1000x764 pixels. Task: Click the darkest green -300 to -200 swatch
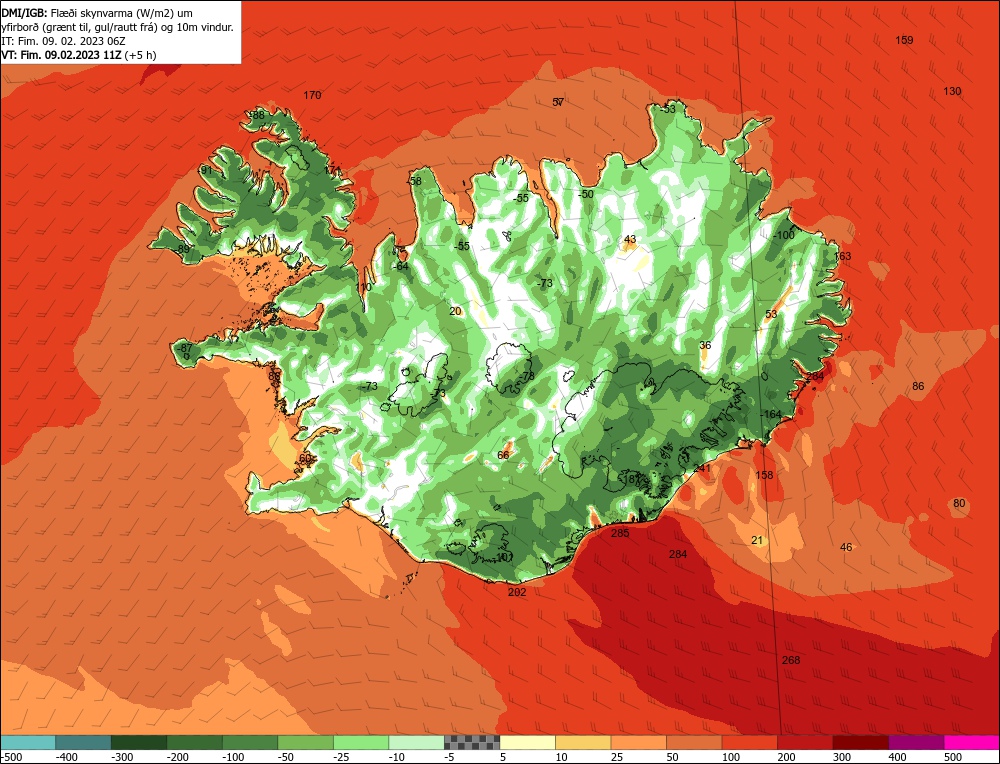click(x=139, y=742)
